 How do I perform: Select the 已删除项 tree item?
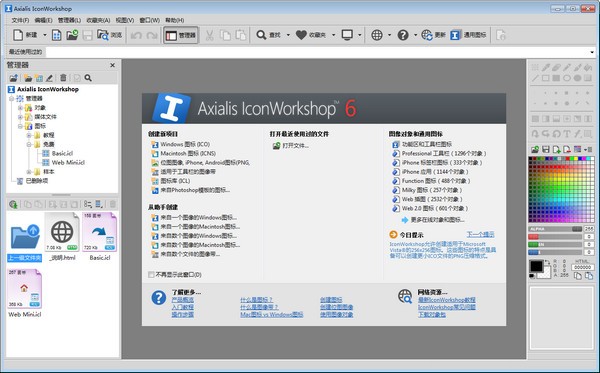[37, 181]
